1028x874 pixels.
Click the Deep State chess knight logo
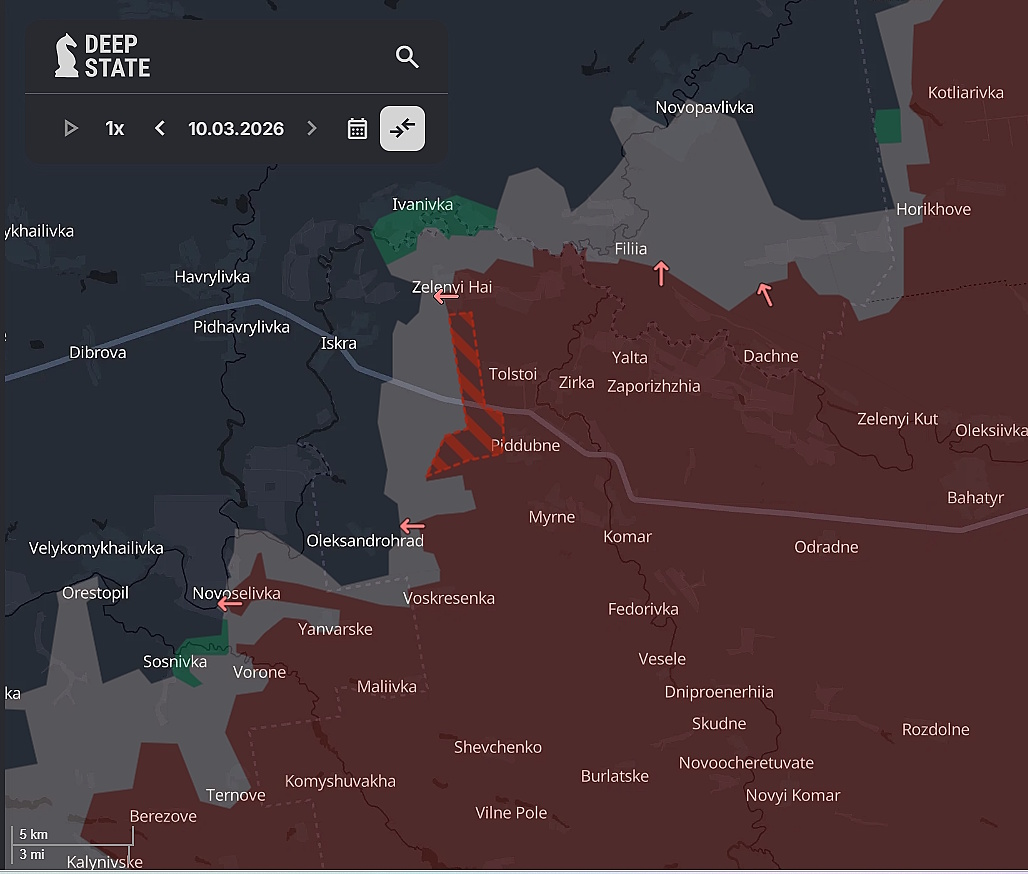click(67, 57)
